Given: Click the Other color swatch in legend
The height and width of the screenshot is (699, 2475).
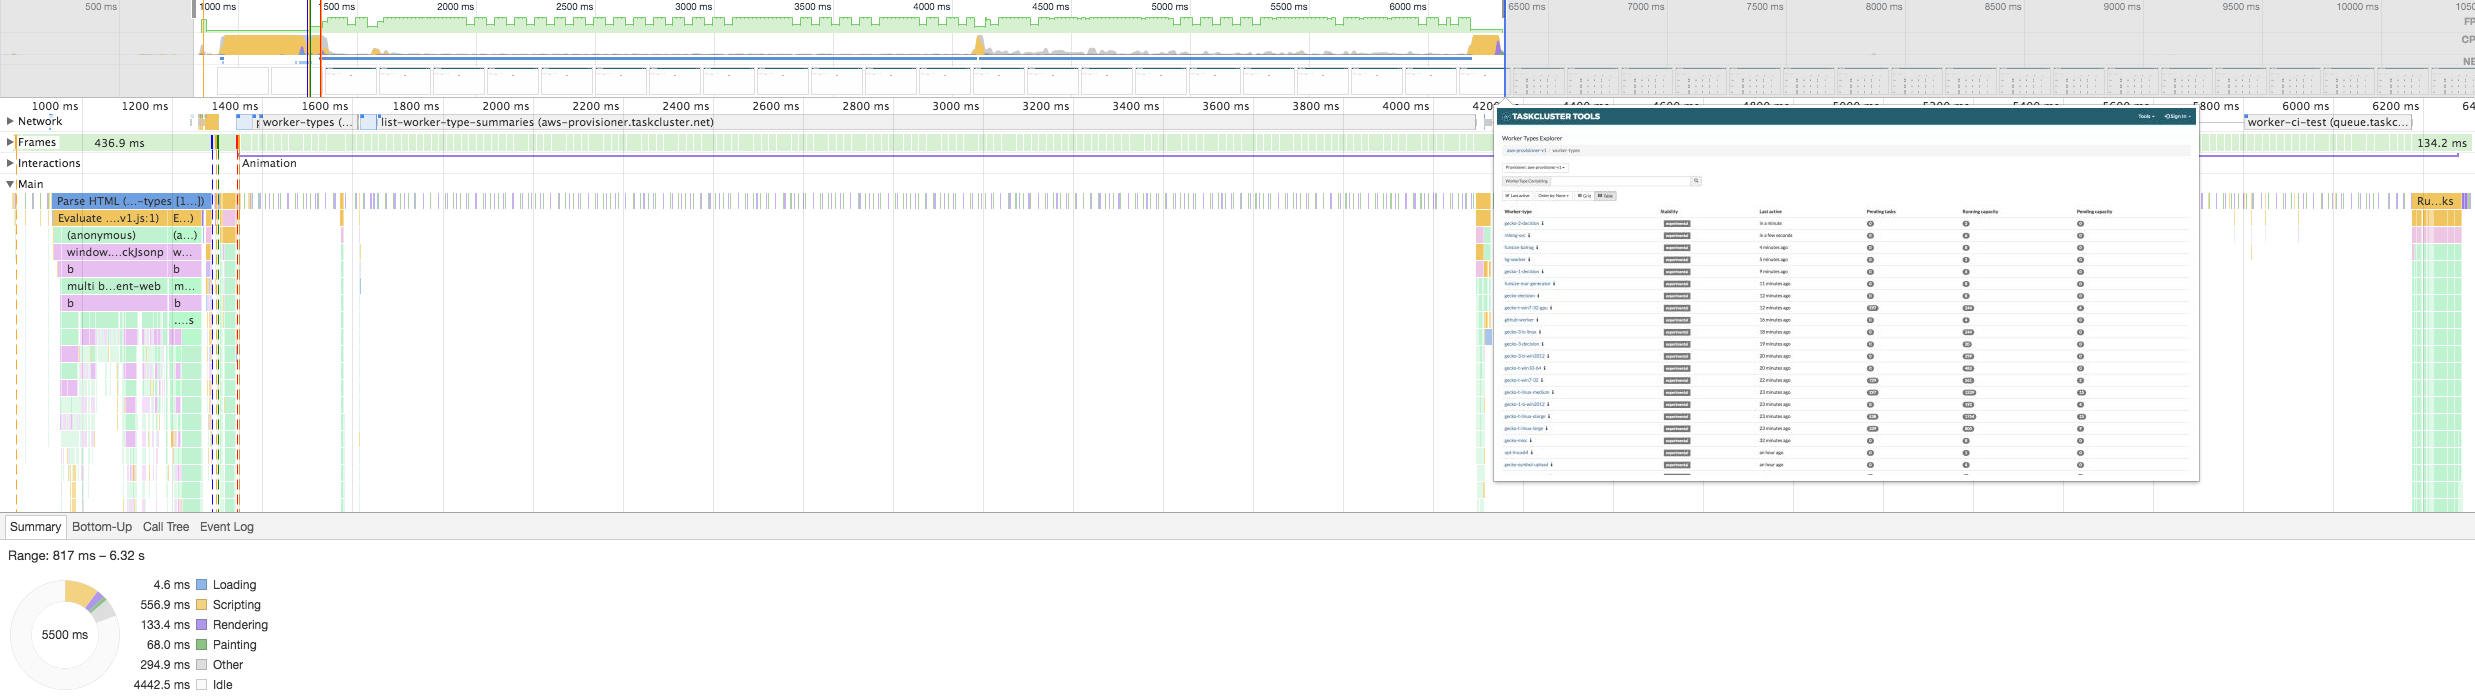Looking at the screenshot, I should click(x=202, y=665).
